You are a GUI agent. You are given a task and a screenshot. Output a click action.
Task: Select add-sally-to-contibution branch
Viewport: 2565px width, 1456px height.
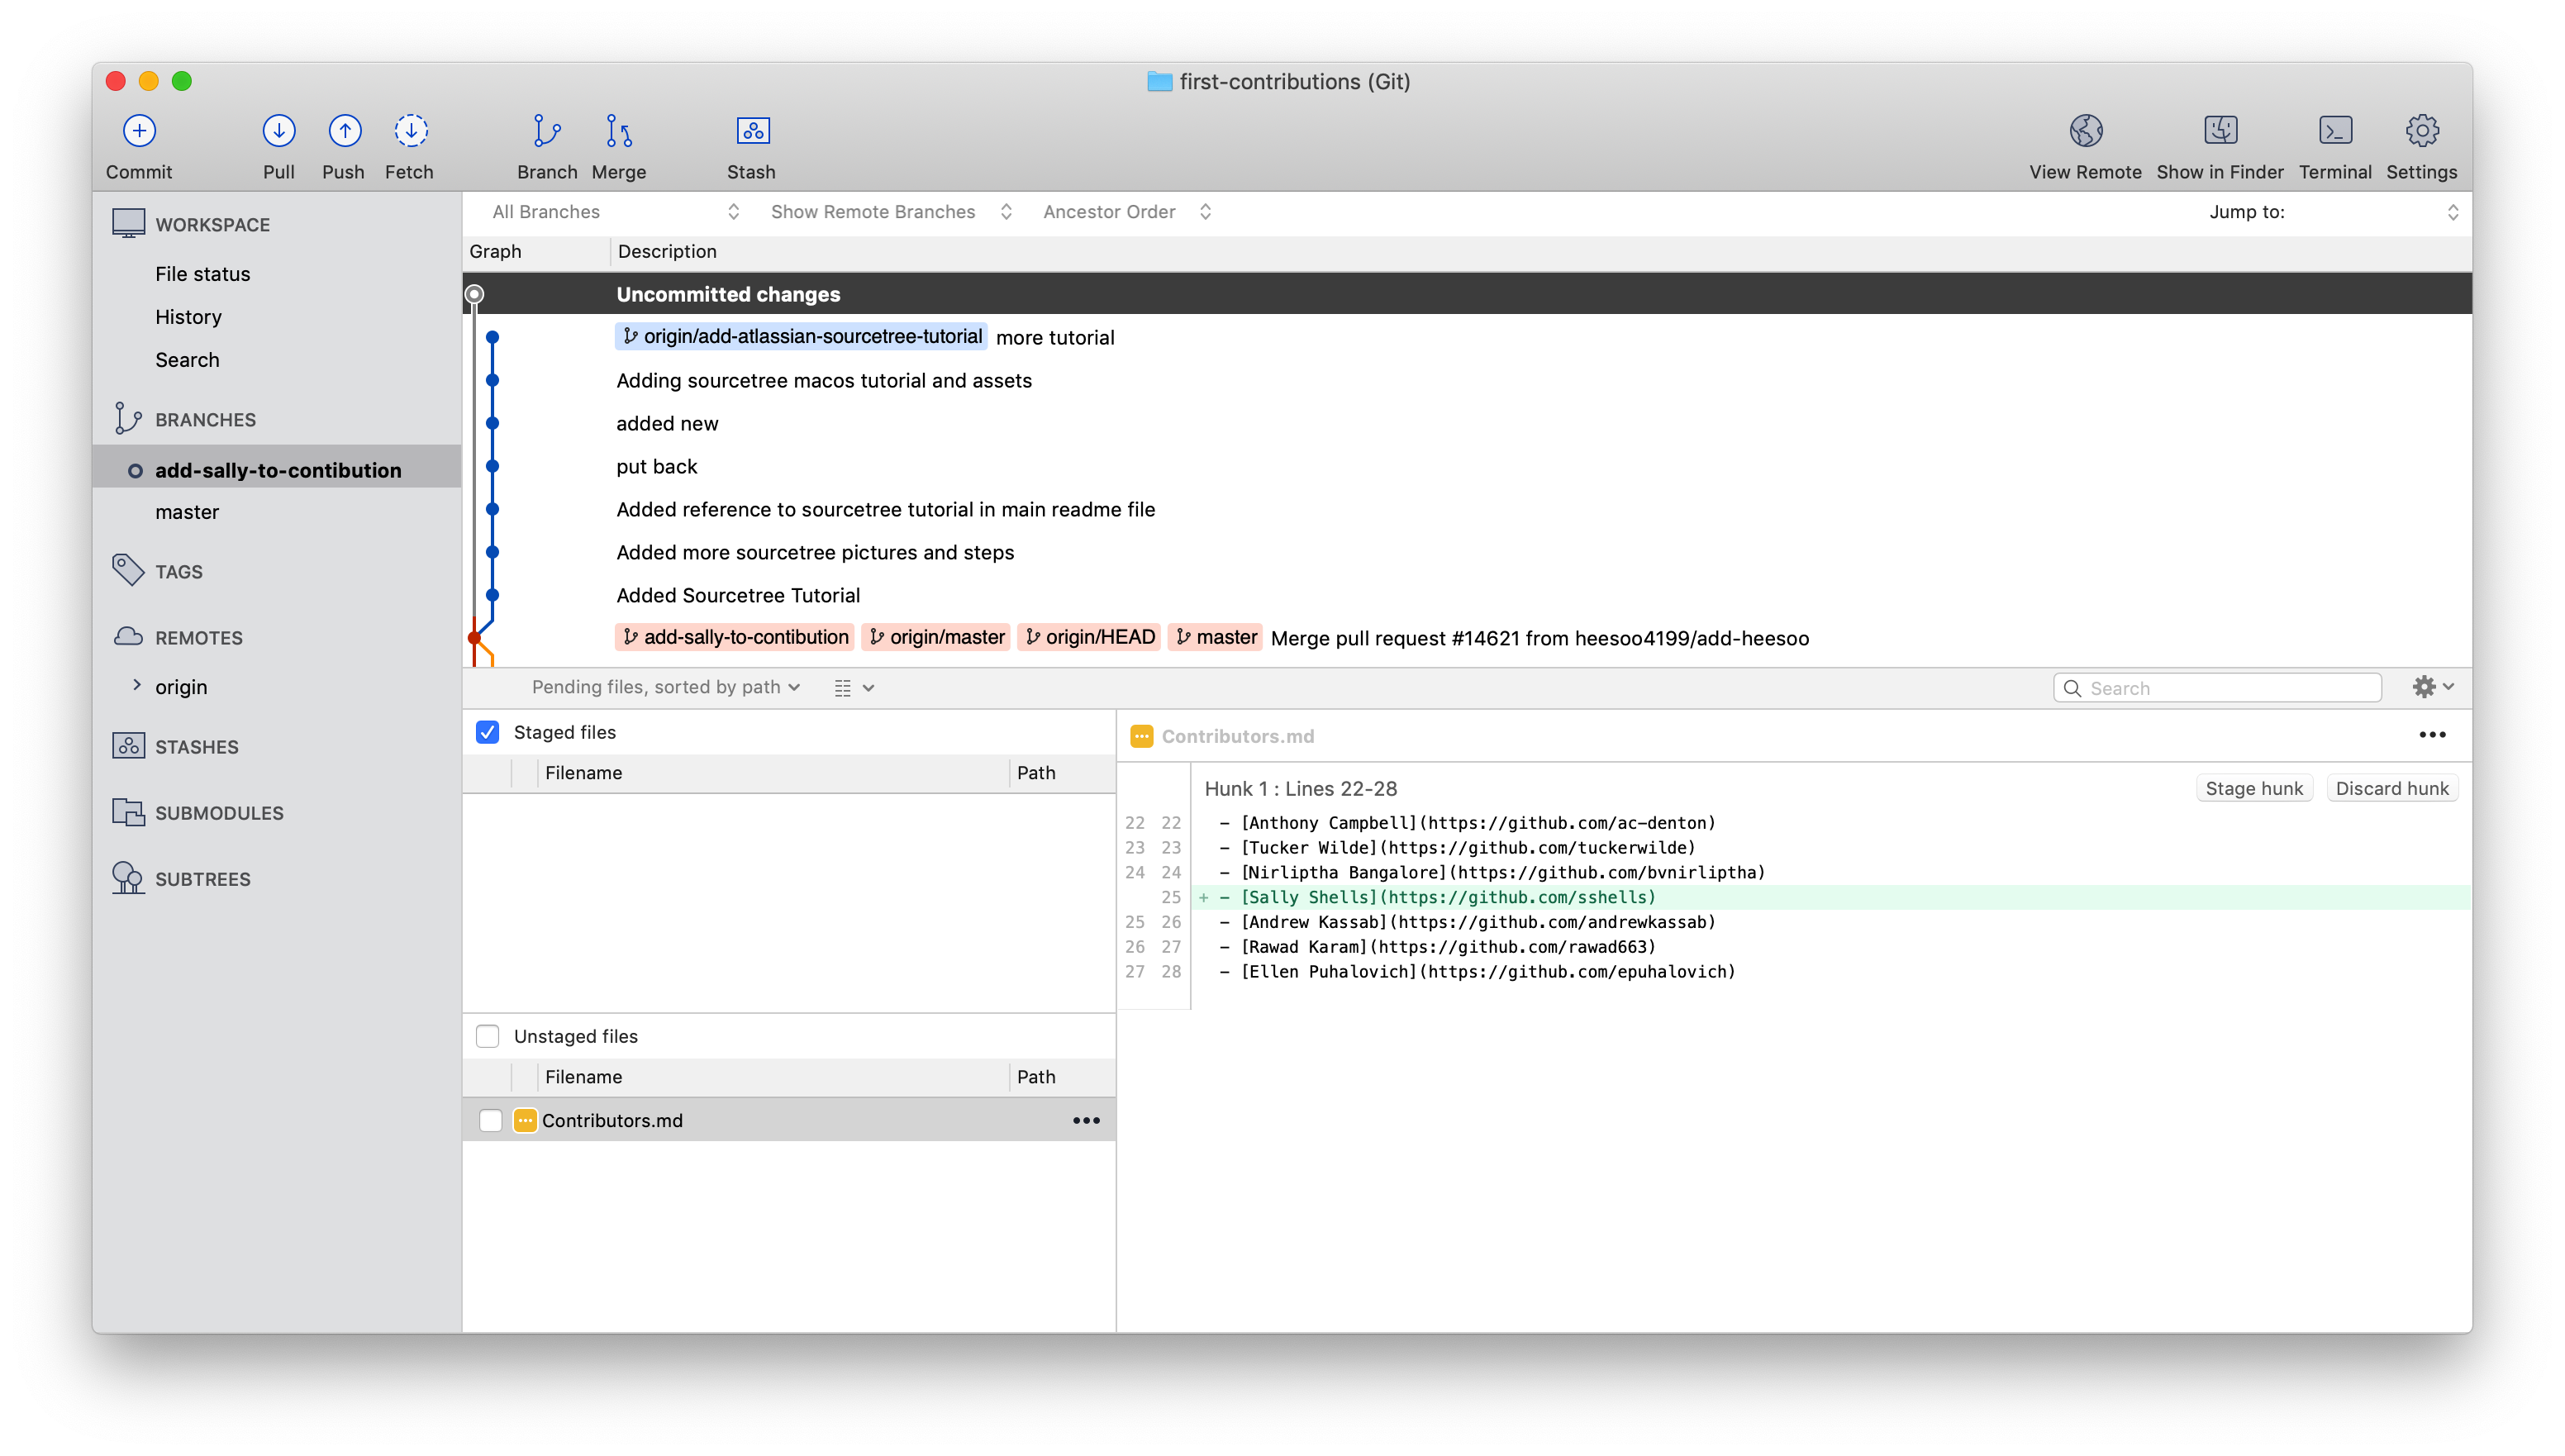point(278,469)
